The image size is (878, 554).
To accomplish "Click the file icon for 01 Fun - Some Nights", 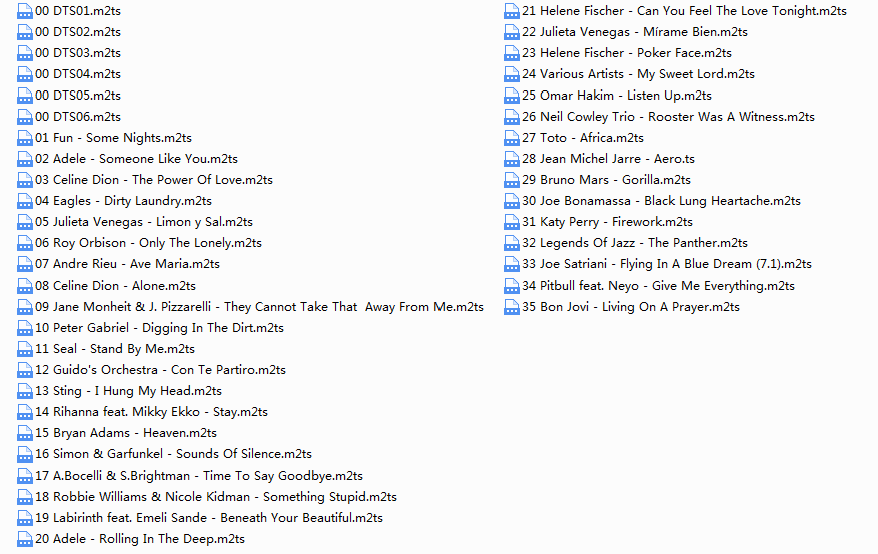I will click(x=25, y=138).
